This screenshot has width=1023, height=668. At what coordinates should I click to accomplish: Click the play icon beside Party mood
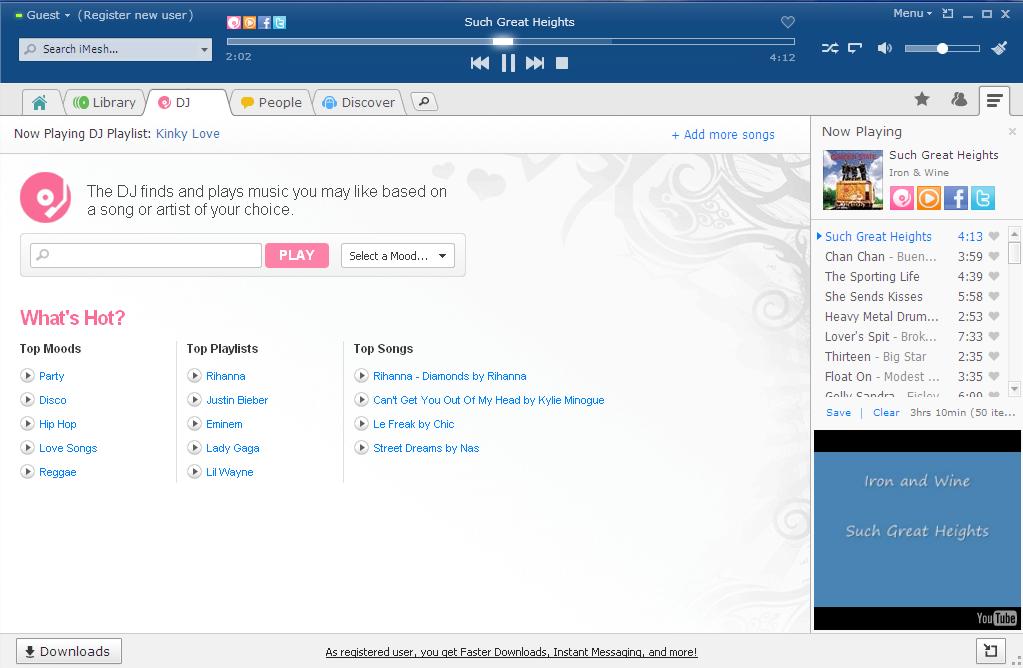tap(27, 376)
